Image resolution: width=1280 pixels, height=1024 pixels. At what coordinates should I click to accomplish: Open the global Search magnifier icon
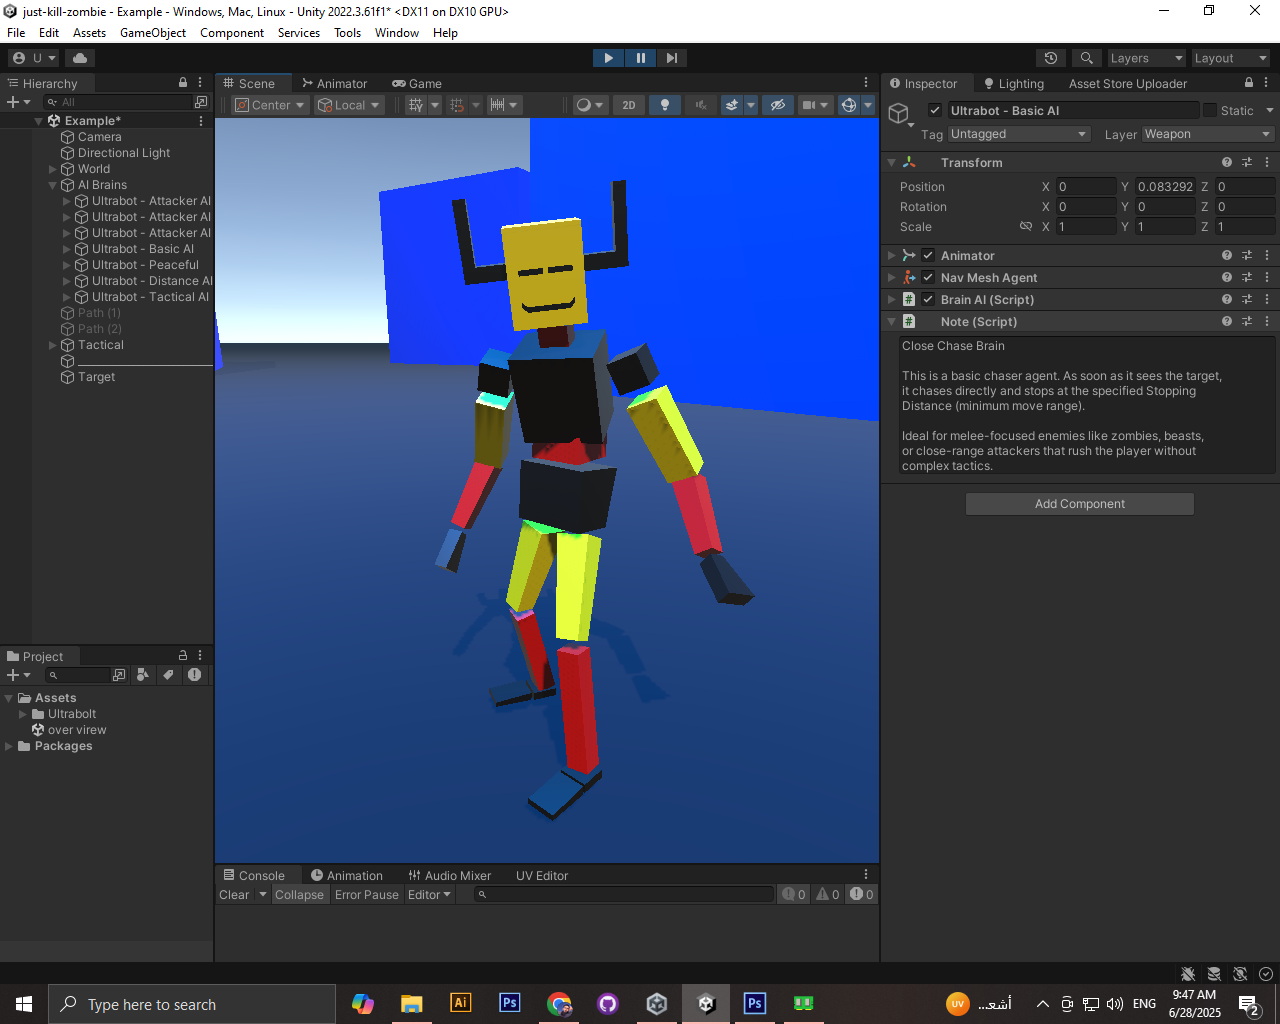click(x=1086, y=58)
